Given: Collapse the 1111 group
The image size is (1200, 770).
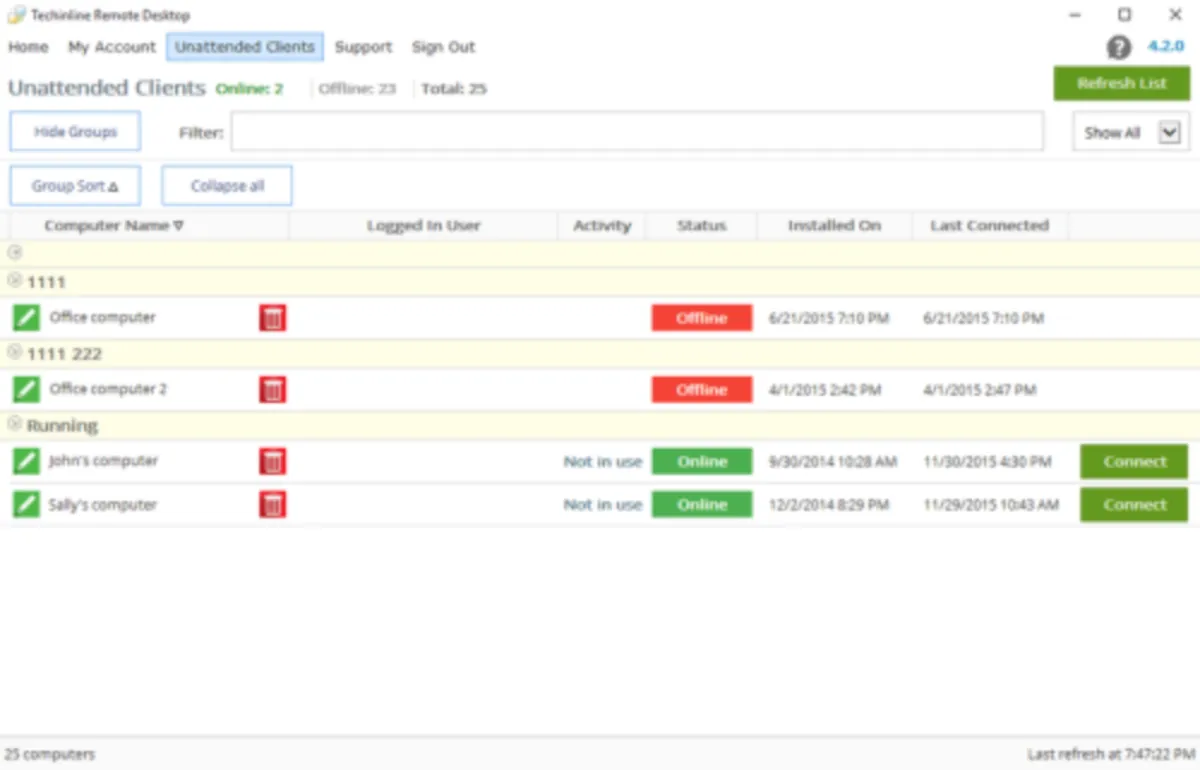Looking at the screenshot, I should tap(14, 281).
